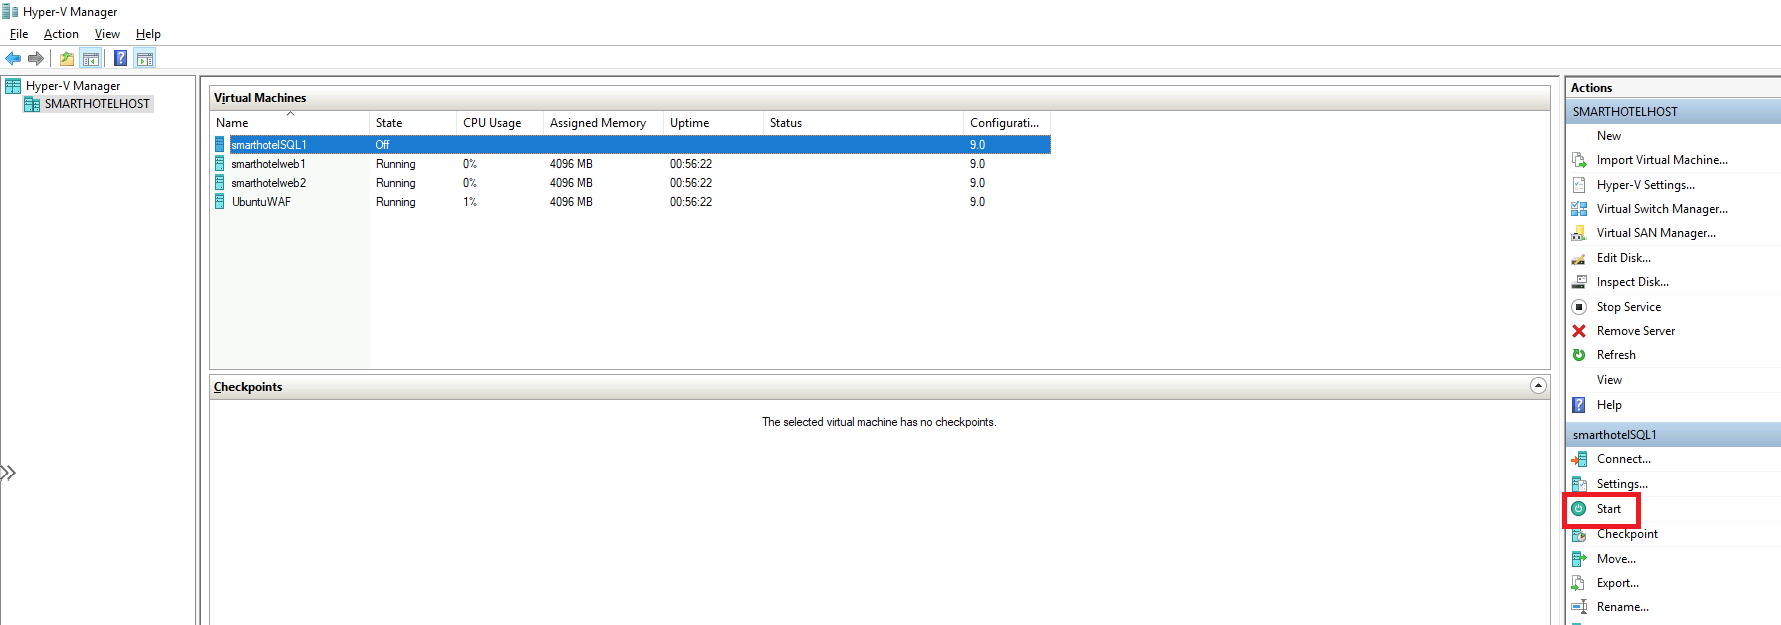
Task: Select the smarthotelweb2 virtual machine
Action: pos(268,183)
